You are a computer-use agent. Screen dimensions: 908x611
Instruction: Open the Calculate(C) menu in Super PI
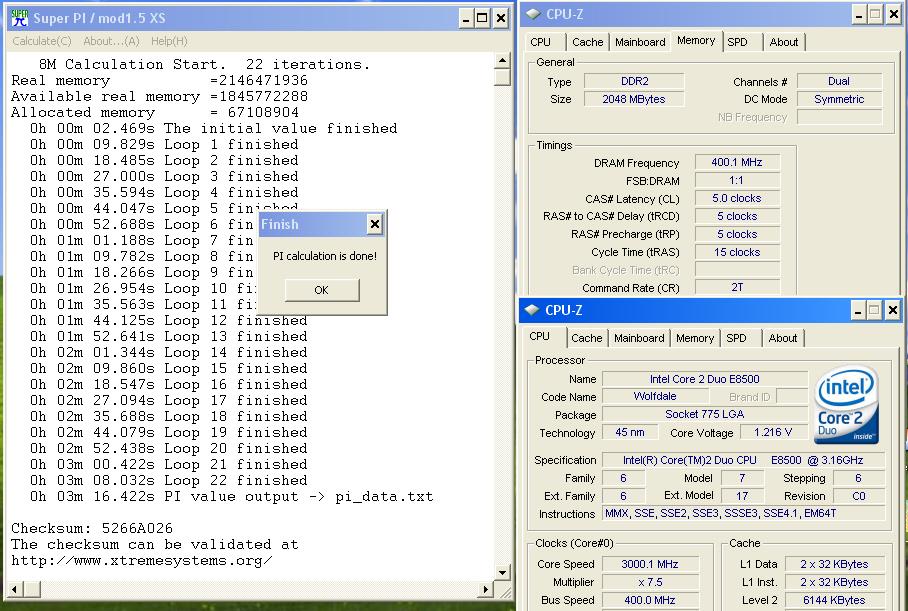[x=42, y=41]
